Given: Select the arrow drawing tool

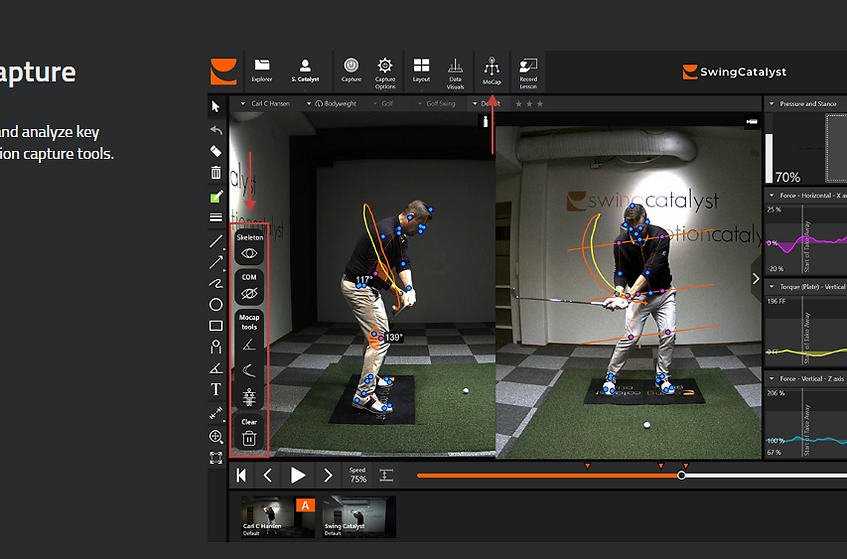Looking at the screenshot, I should (x=216, y=262).
